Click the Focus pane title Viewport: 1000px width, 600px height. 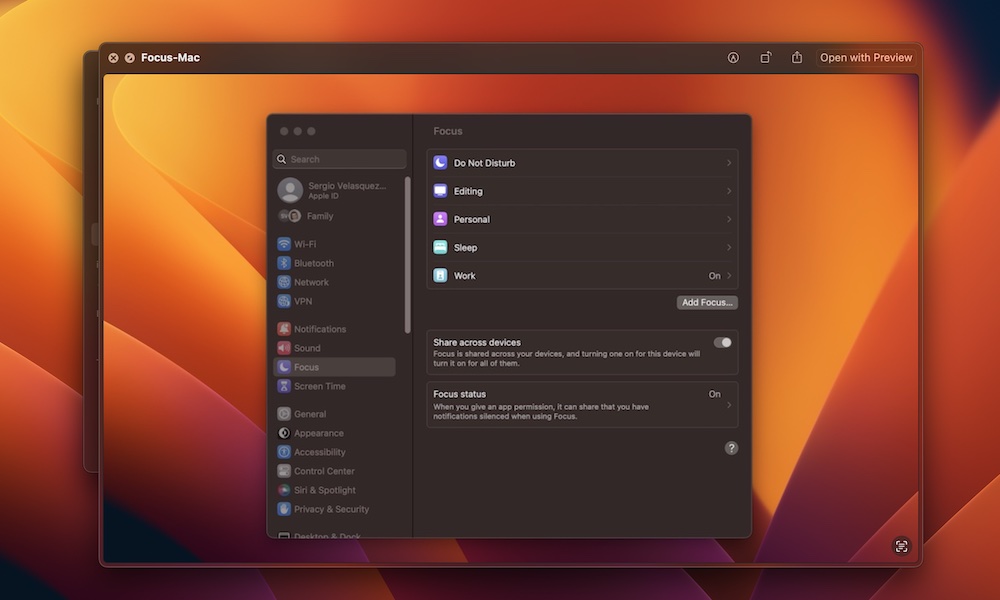coord(448,131)
